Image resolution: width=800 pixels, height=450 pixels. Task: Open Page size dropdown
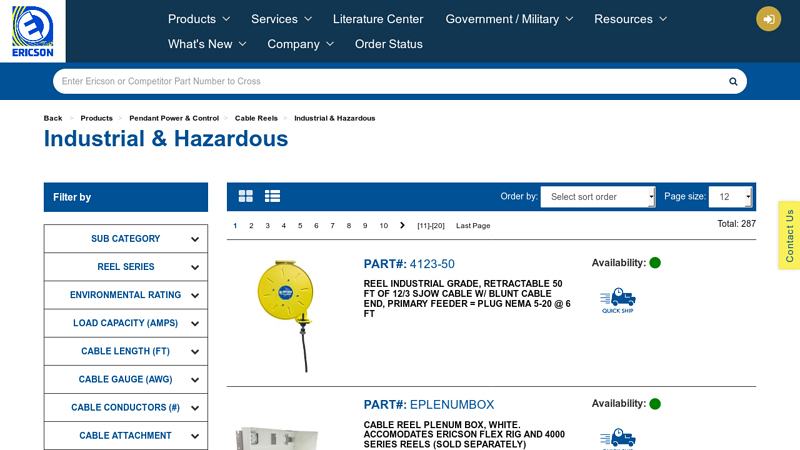pyautogui.click(x=730, y=197)
